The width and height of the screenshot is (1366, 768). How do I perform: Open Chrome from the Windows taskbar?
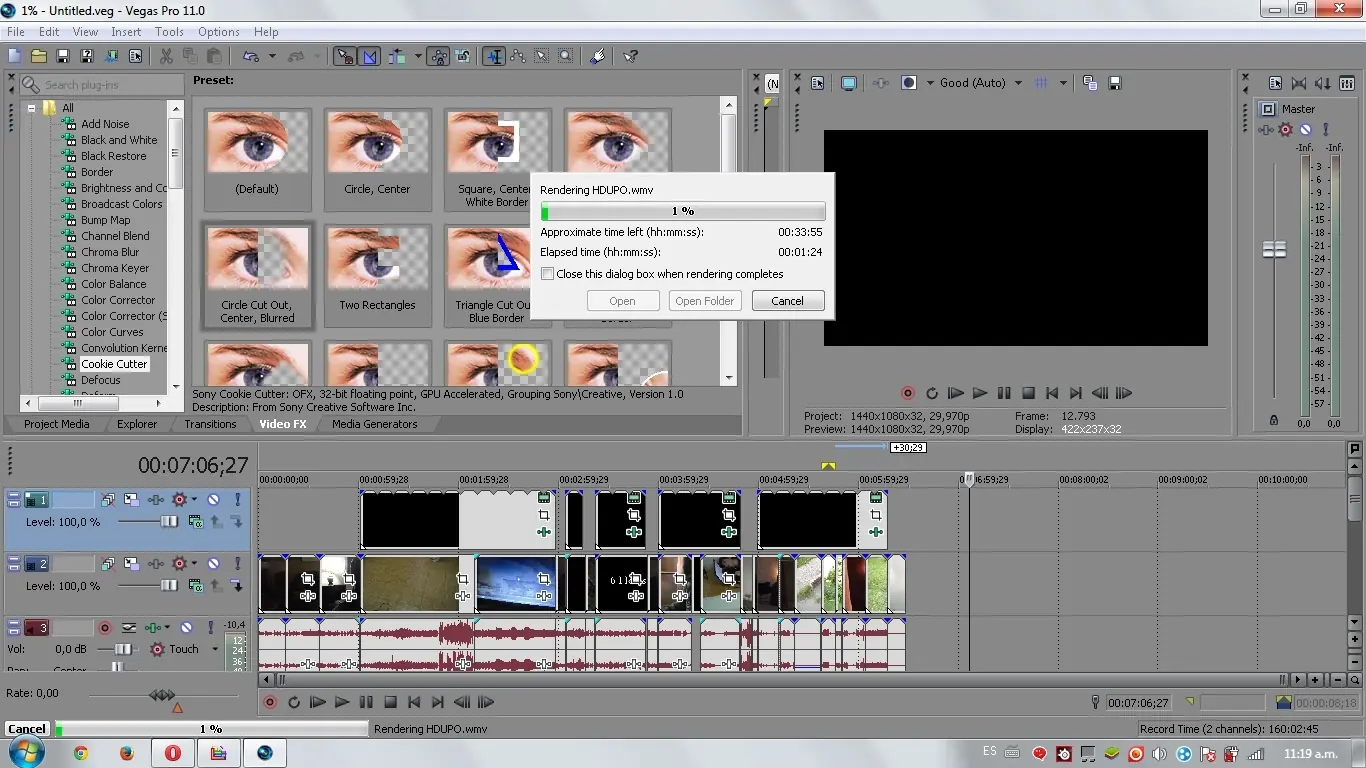80,753
